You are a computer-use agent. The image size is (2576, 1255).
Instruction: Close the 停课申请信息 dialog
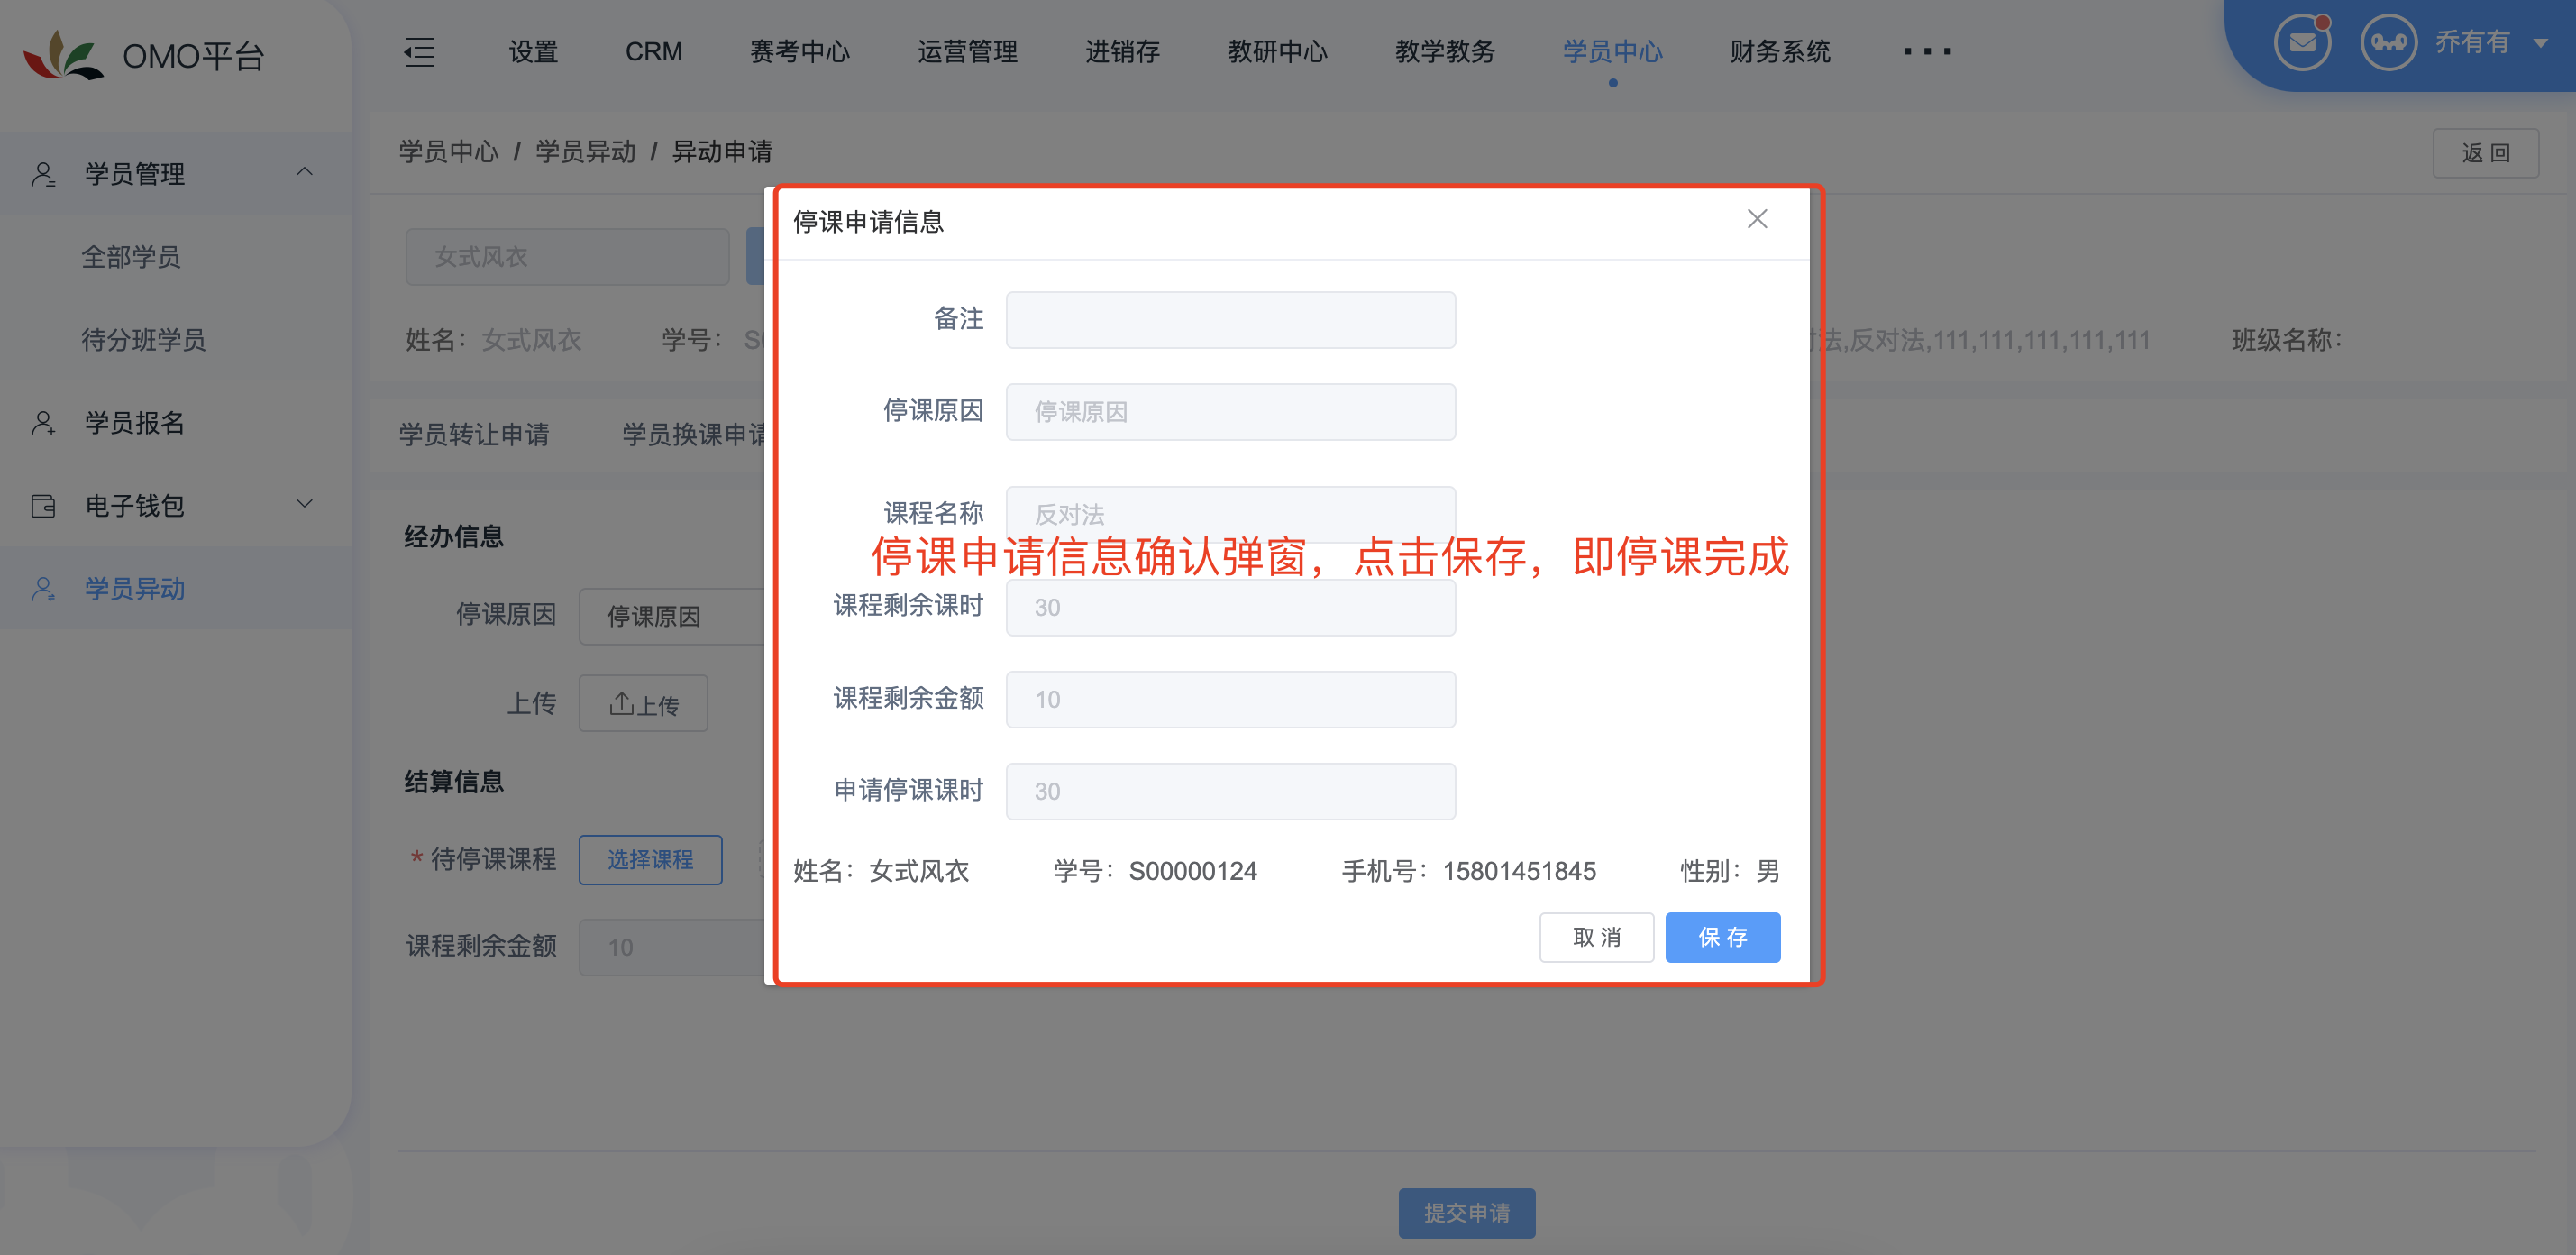click(1757, 219)
